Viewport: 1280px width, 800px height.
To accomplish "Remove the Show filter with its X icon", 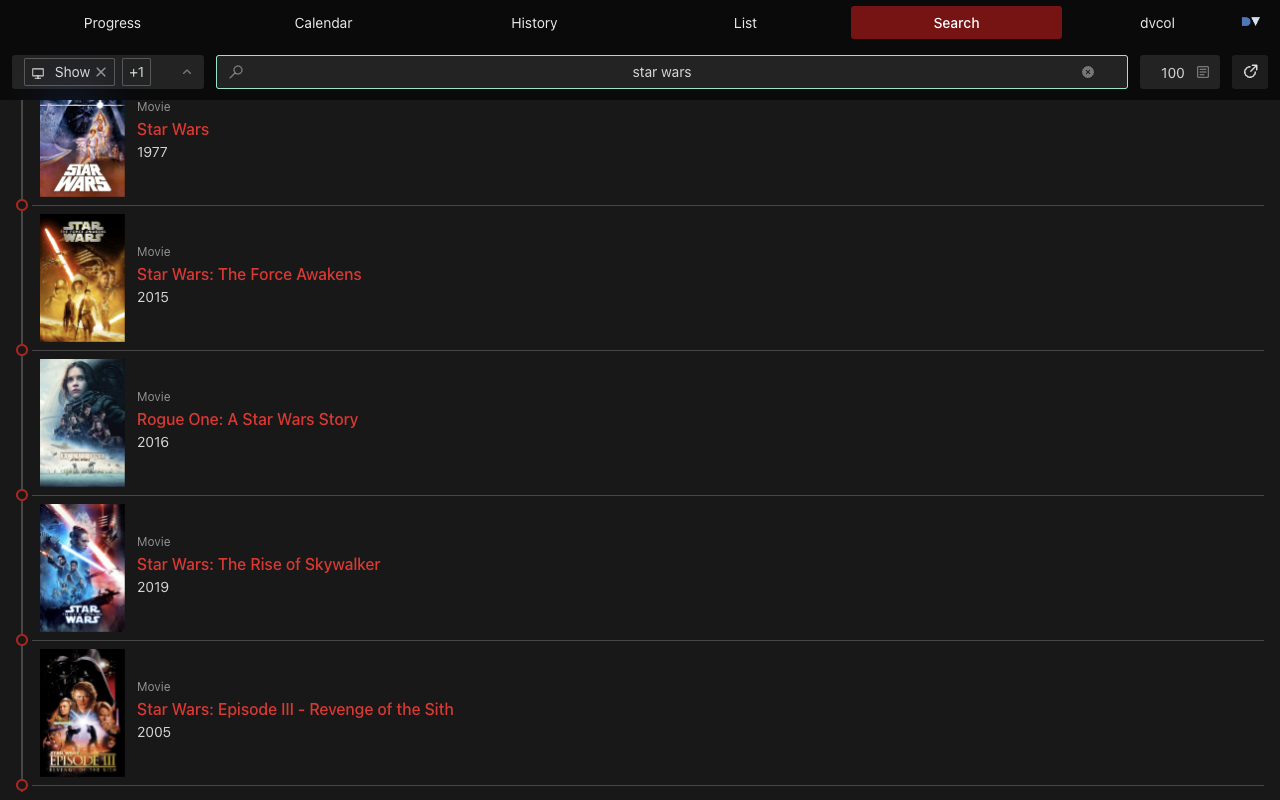I will 101,72.
